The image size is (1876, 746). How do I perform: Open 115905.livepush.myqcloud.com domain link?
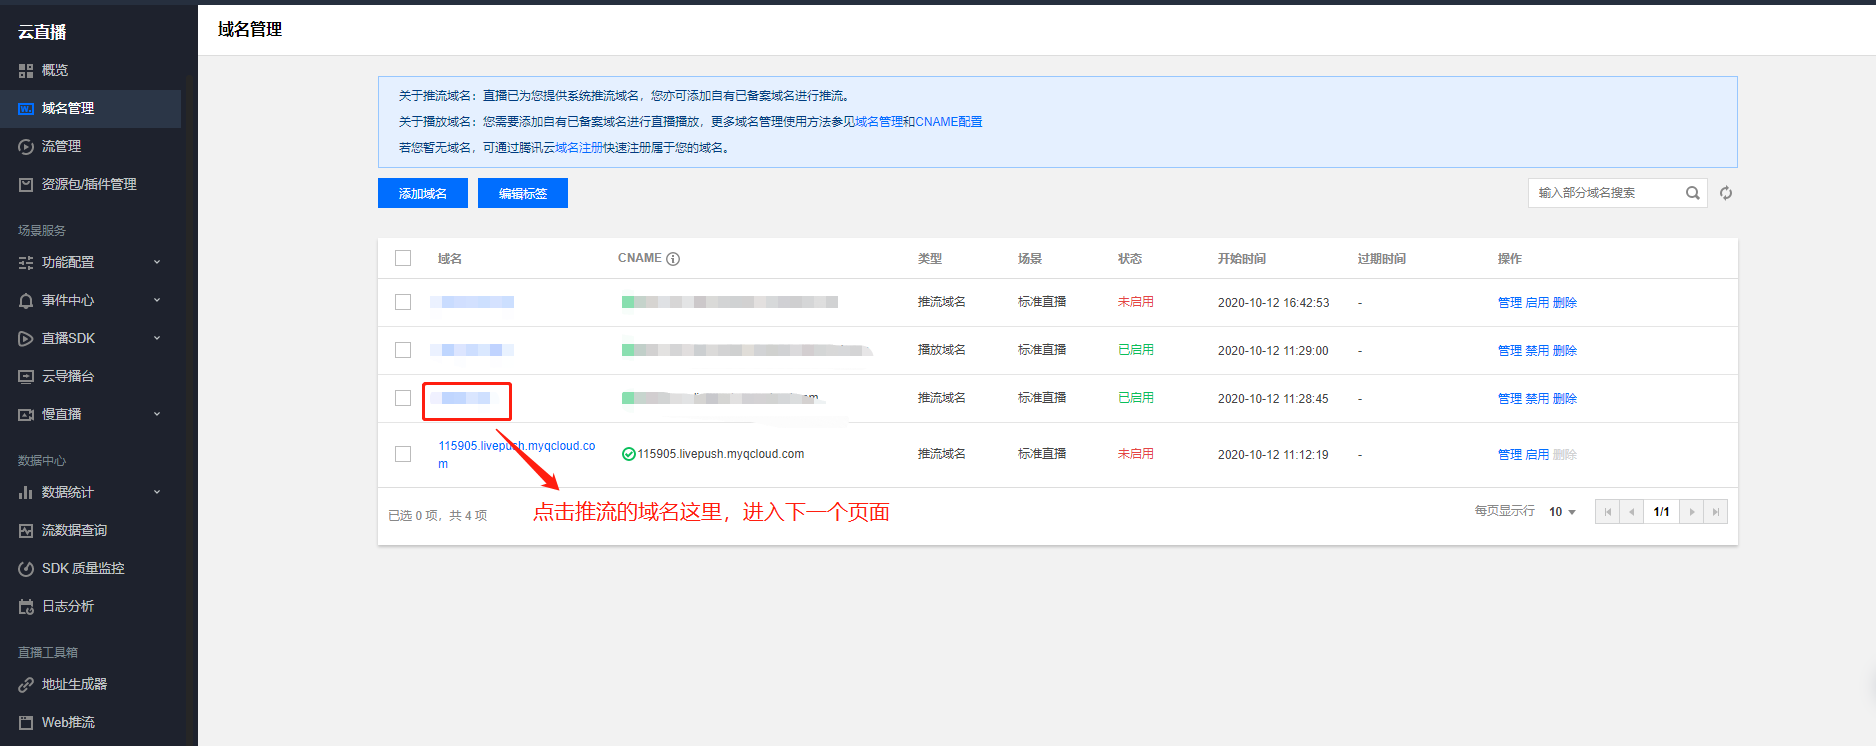tap(517, 455)
